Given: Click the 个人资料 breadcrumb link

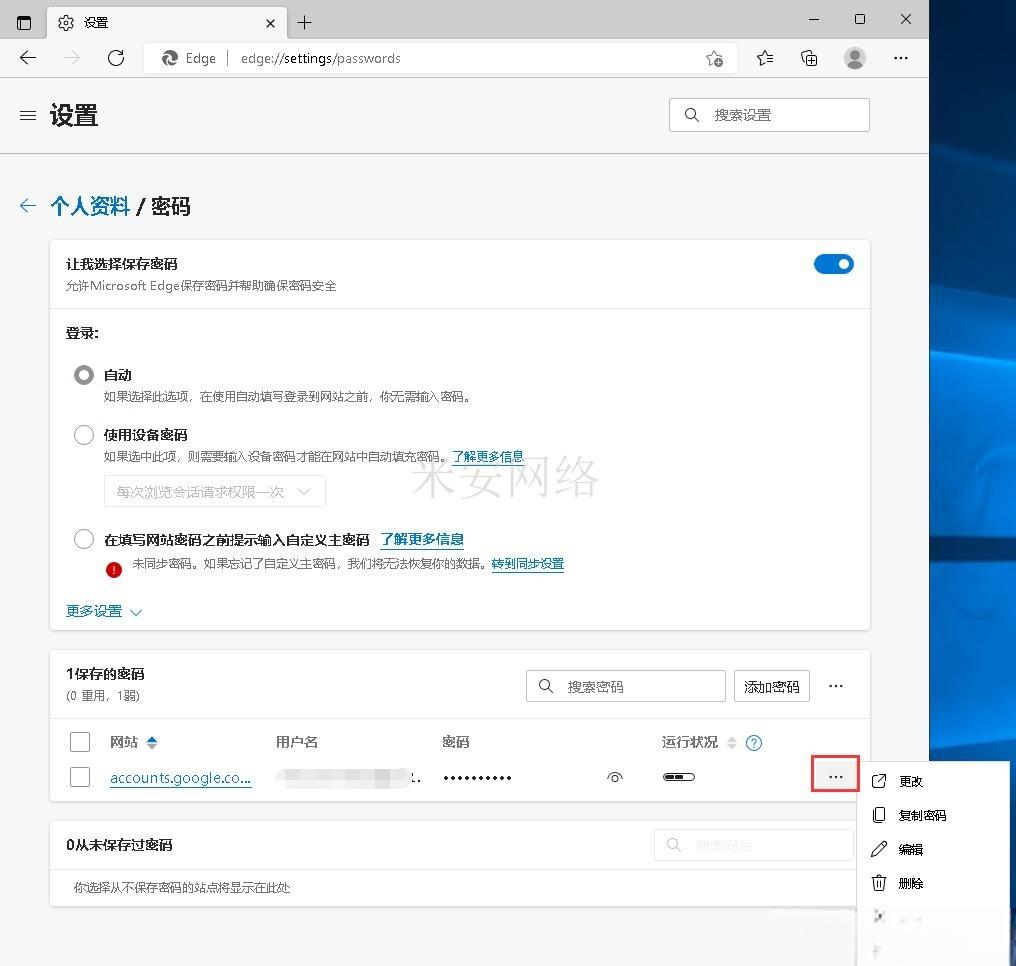Looking at the screenshot, I should [x=90, y=206].
